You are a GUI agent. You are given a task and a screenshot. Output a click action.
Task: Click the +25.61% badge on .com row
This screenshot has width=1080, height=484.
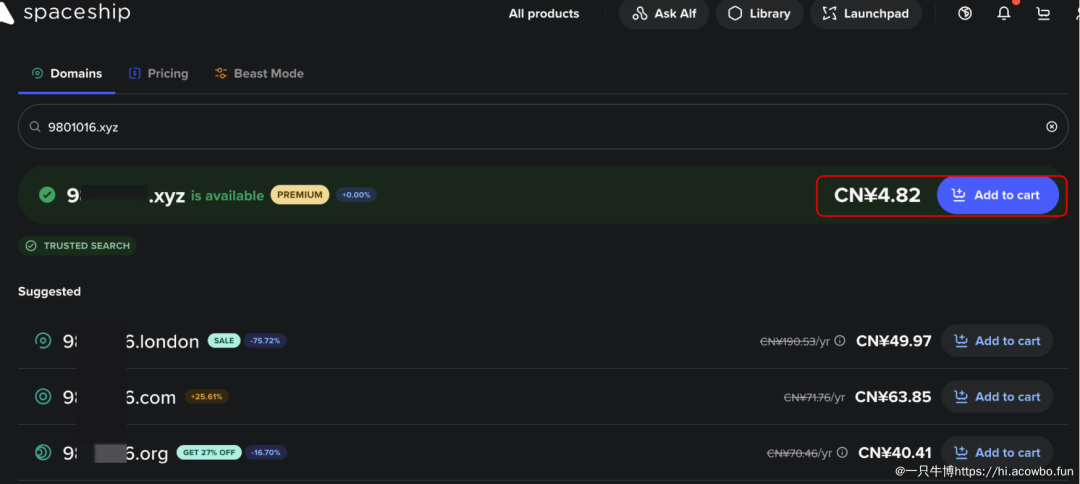(206, 397)
